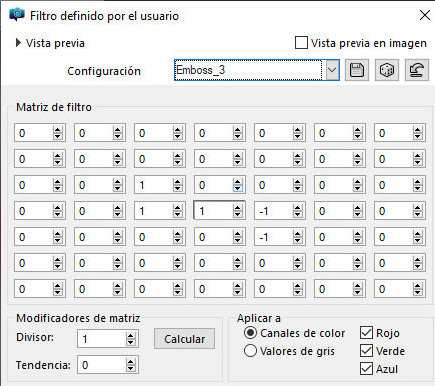Close the Filtro definido por el usuario dialog
This screenshot has width=435, height=386.
tap(425, 15)
